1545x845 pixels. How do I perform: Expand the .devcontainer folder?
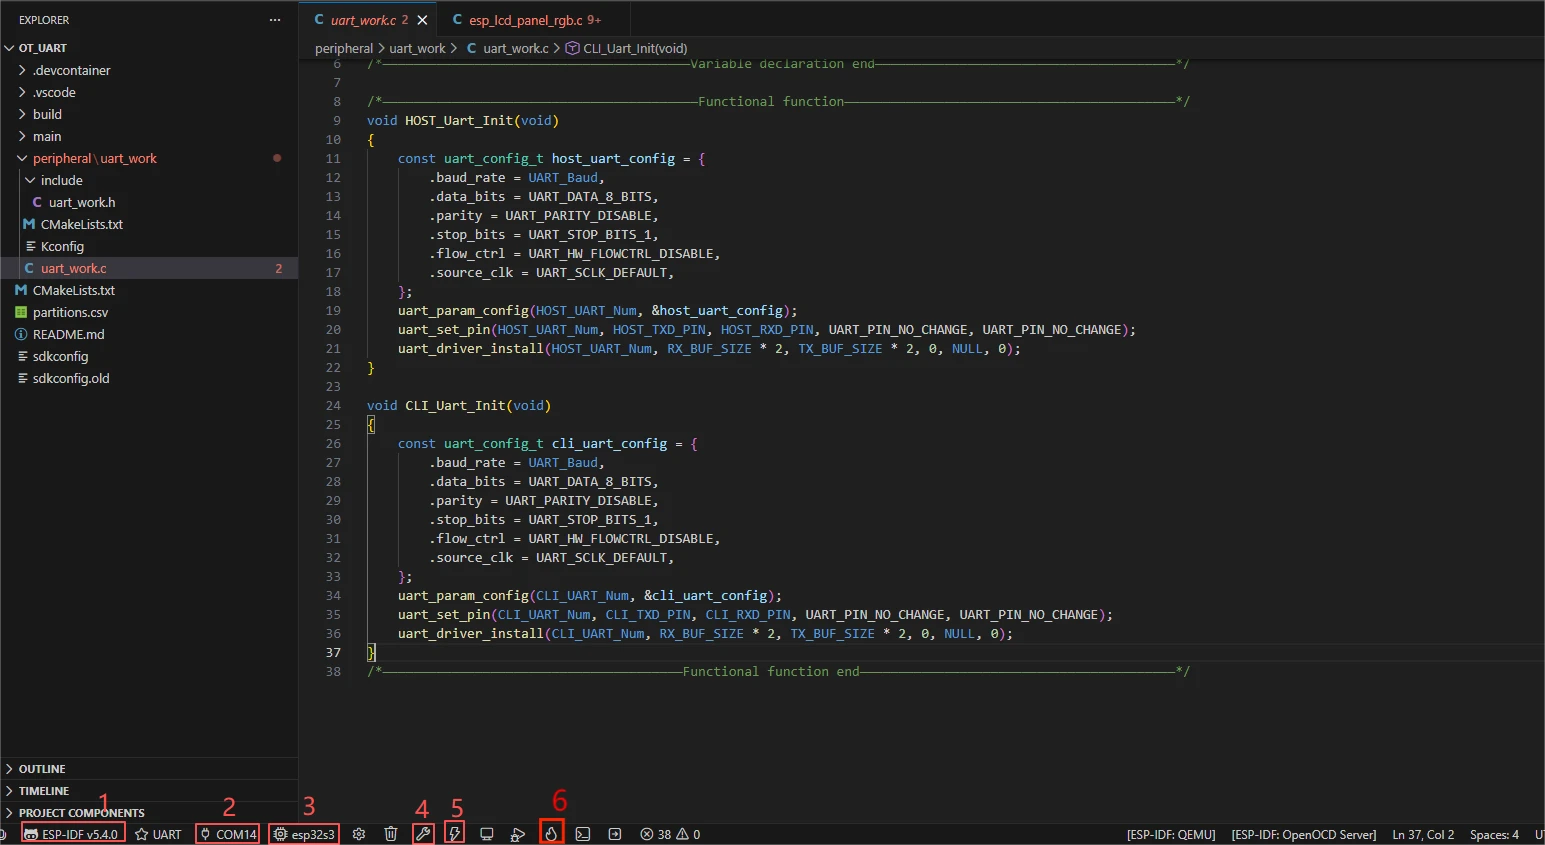[71, 70]
